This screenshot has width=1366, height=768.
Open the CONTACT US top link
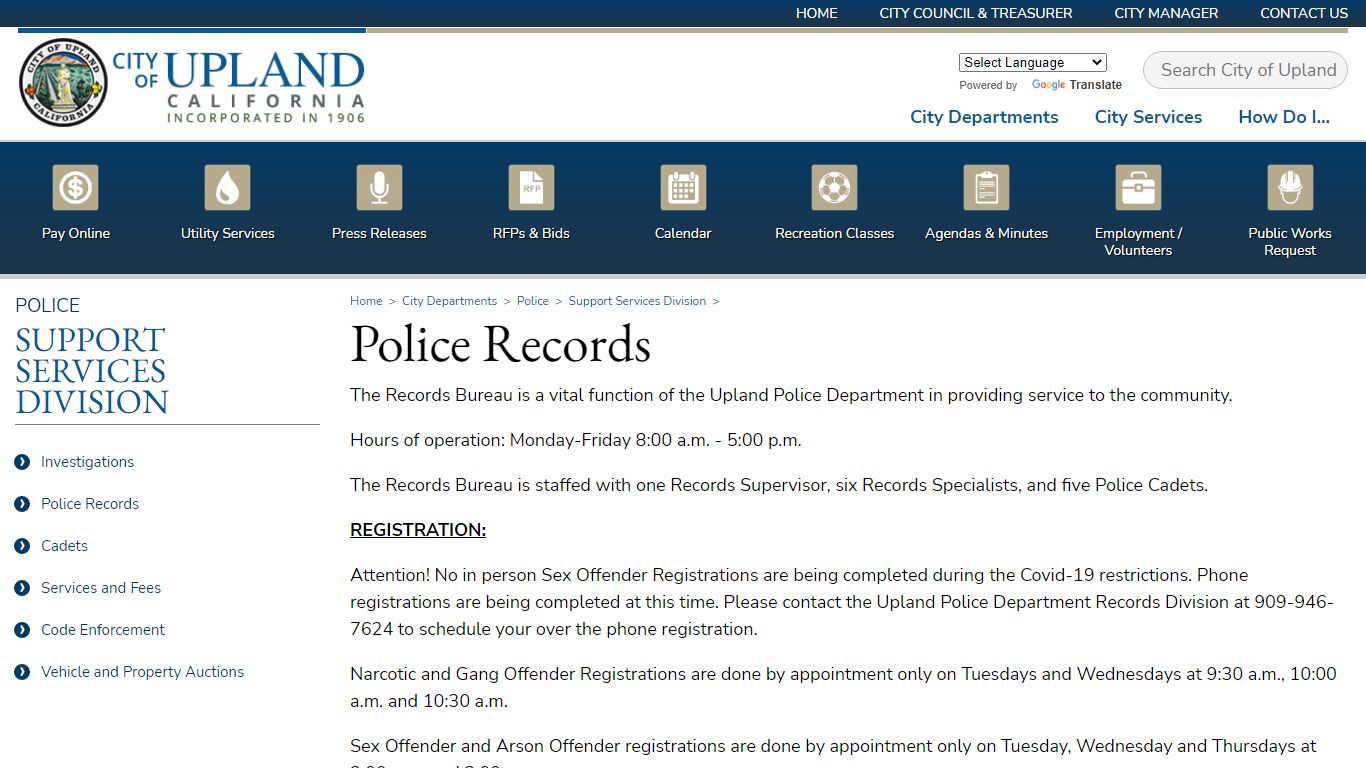(x=1304, y=13)
